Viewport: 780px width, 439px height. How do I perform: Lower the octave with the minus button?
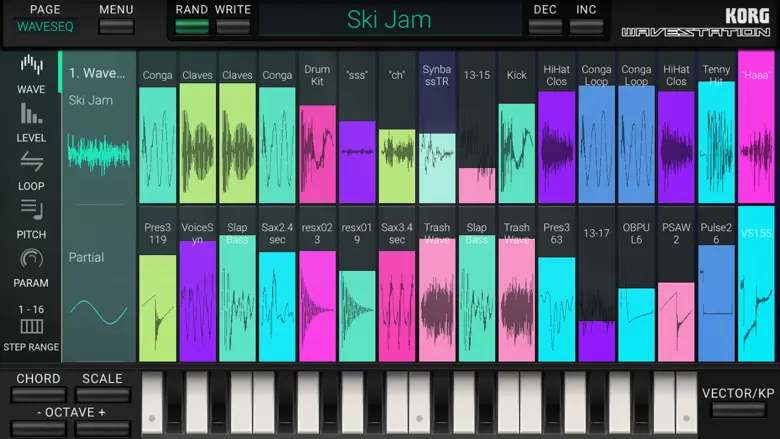tap(38, 429)
